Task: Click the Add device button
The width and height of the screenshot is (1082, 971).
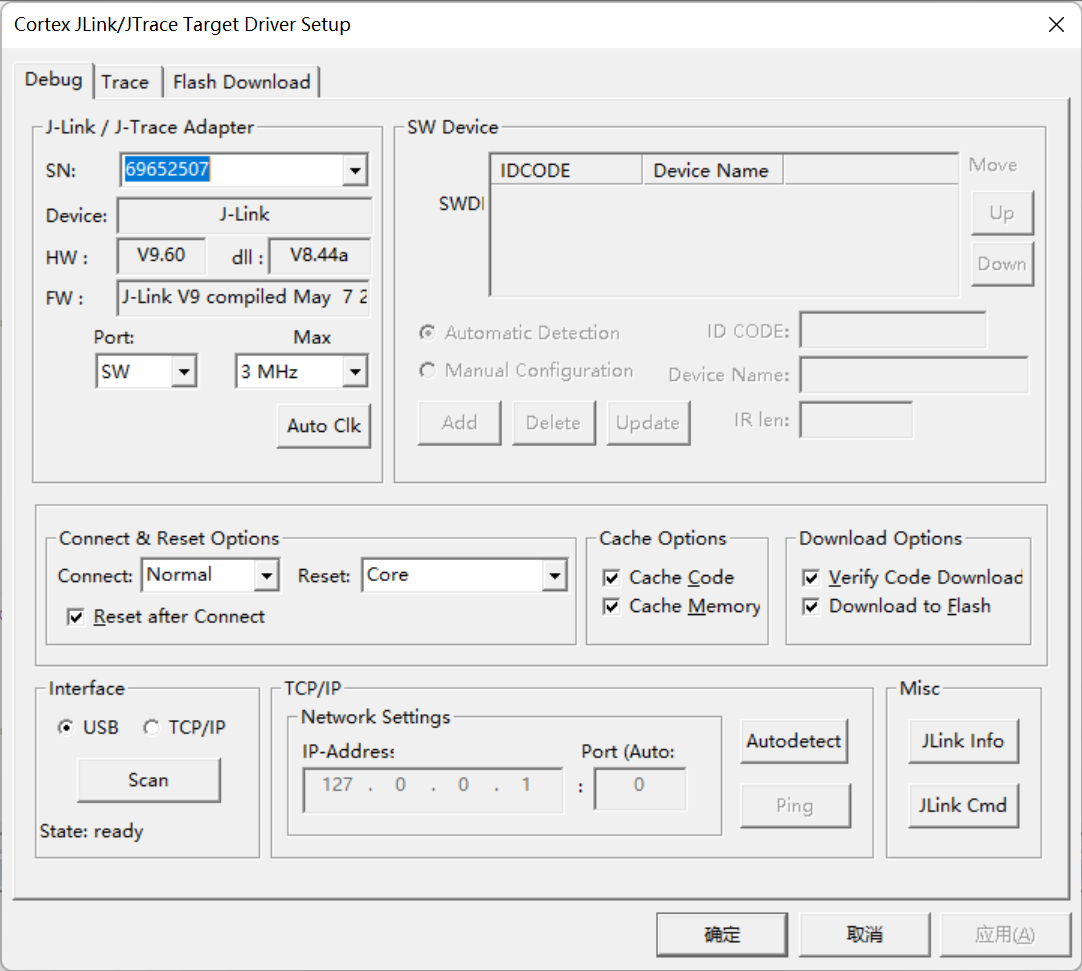Action: click(x=460, y=423)
